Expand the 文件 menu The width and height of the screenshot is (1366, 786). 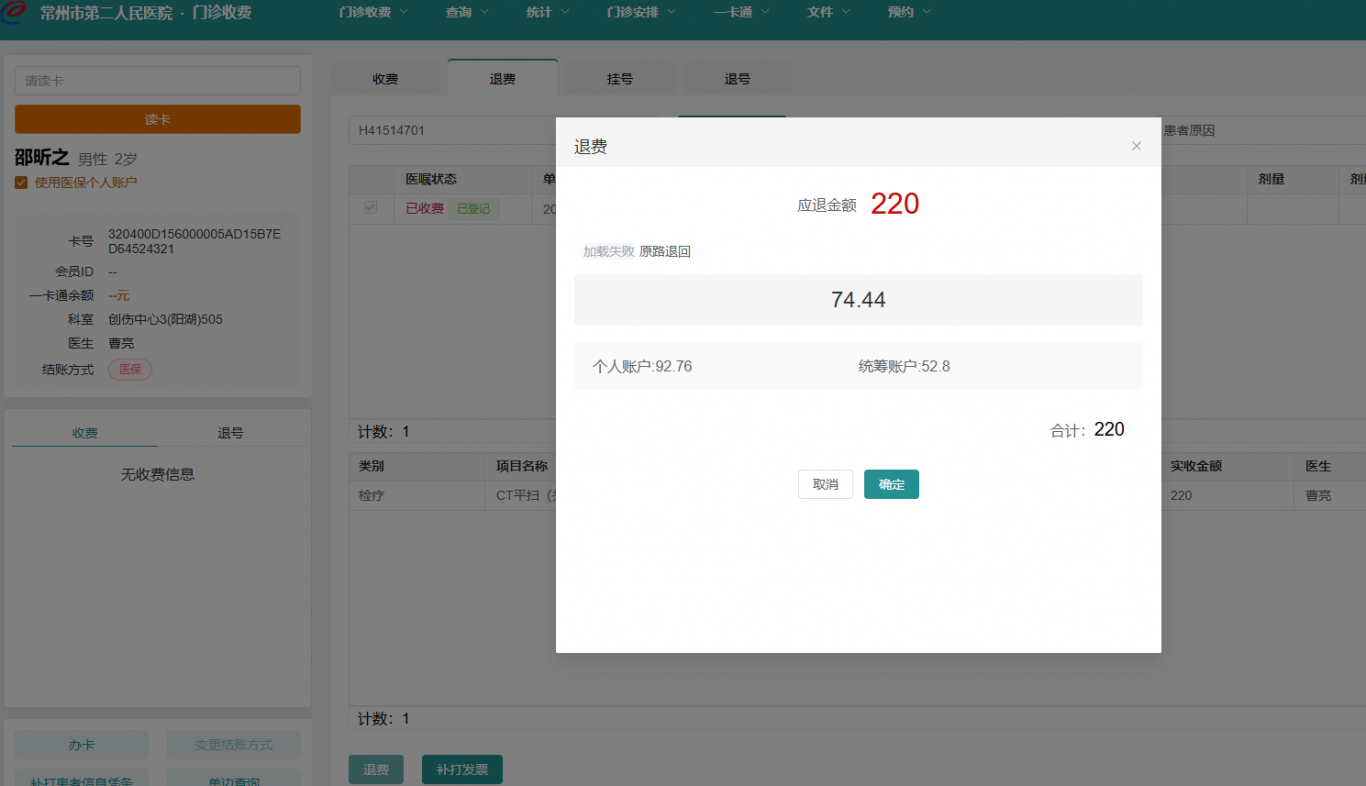point(829,13)
